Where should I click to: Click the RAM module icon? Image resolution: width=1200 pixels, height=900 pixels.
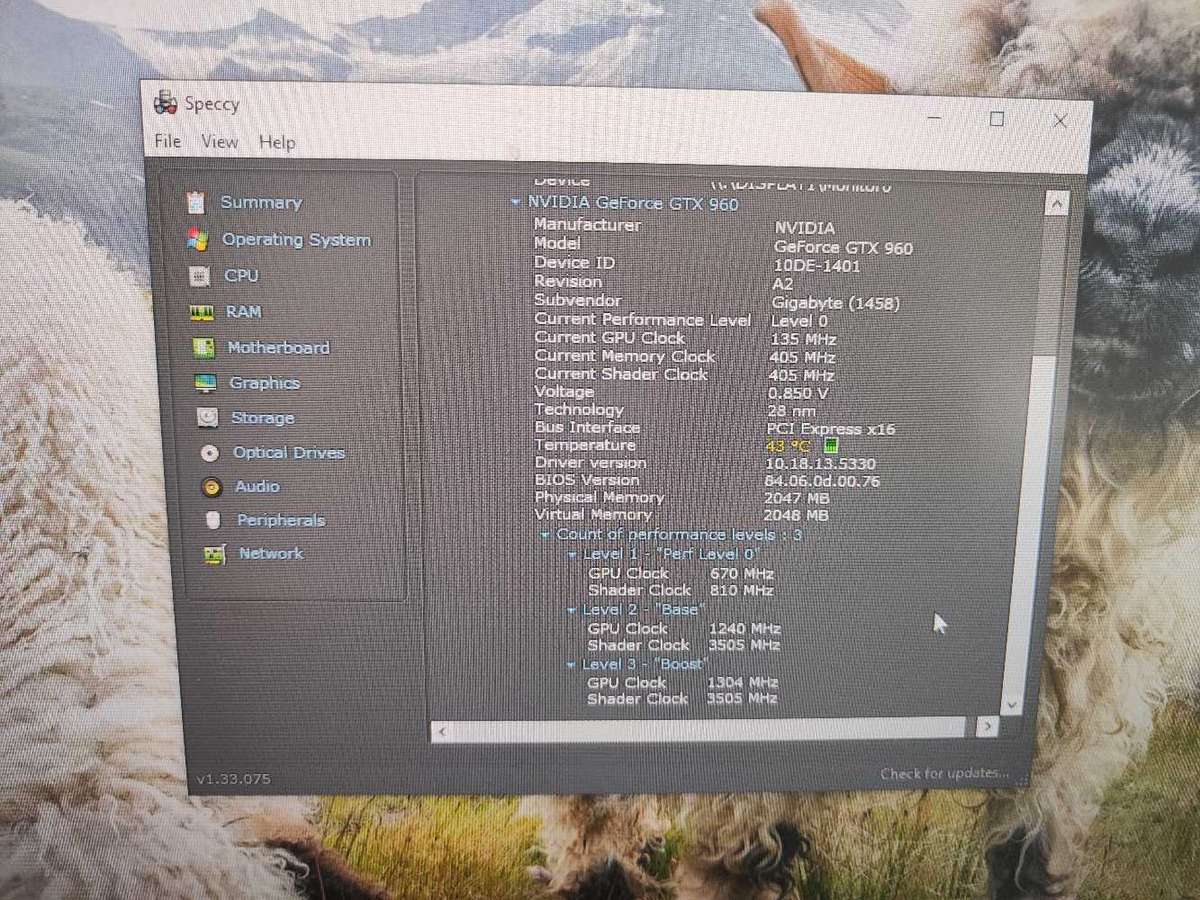click(x=201, y=312)
